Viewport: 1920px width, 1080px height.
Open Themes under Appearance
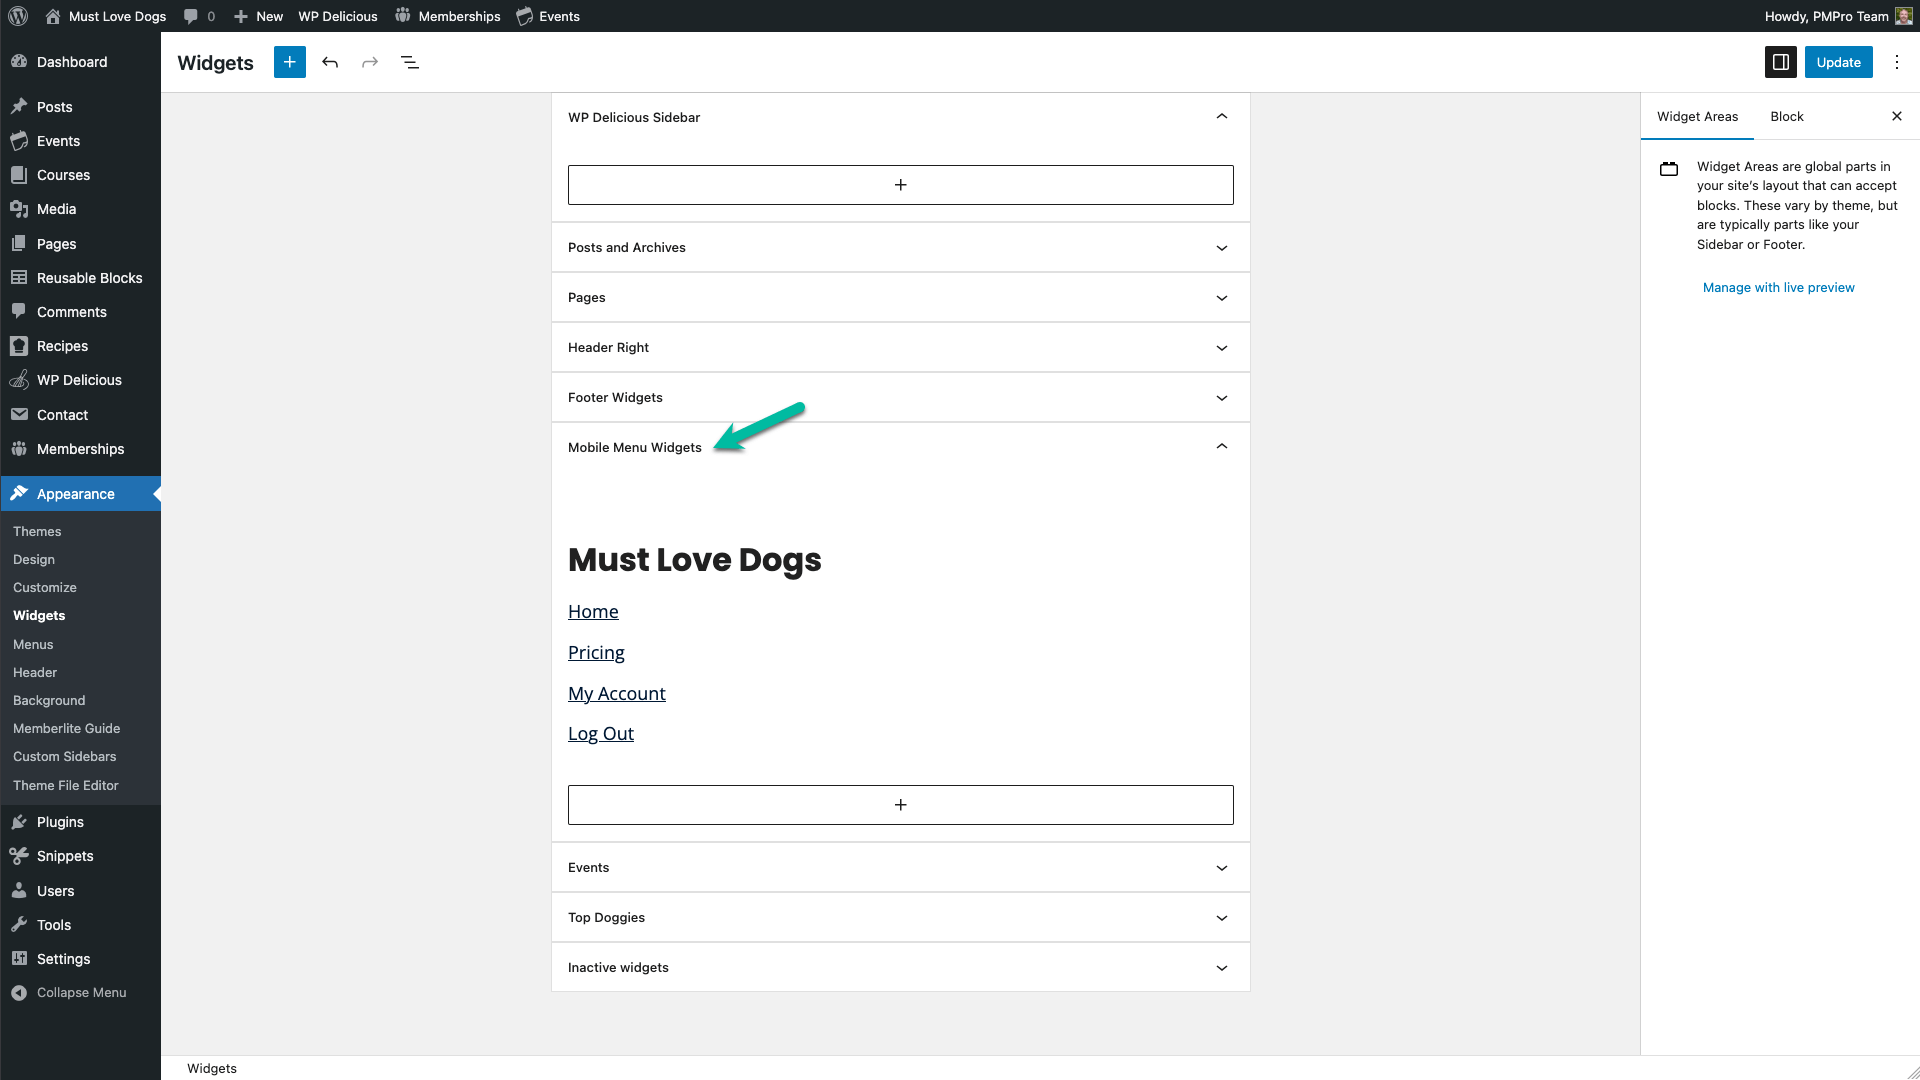pyautogui.click(x=37, y=531)
